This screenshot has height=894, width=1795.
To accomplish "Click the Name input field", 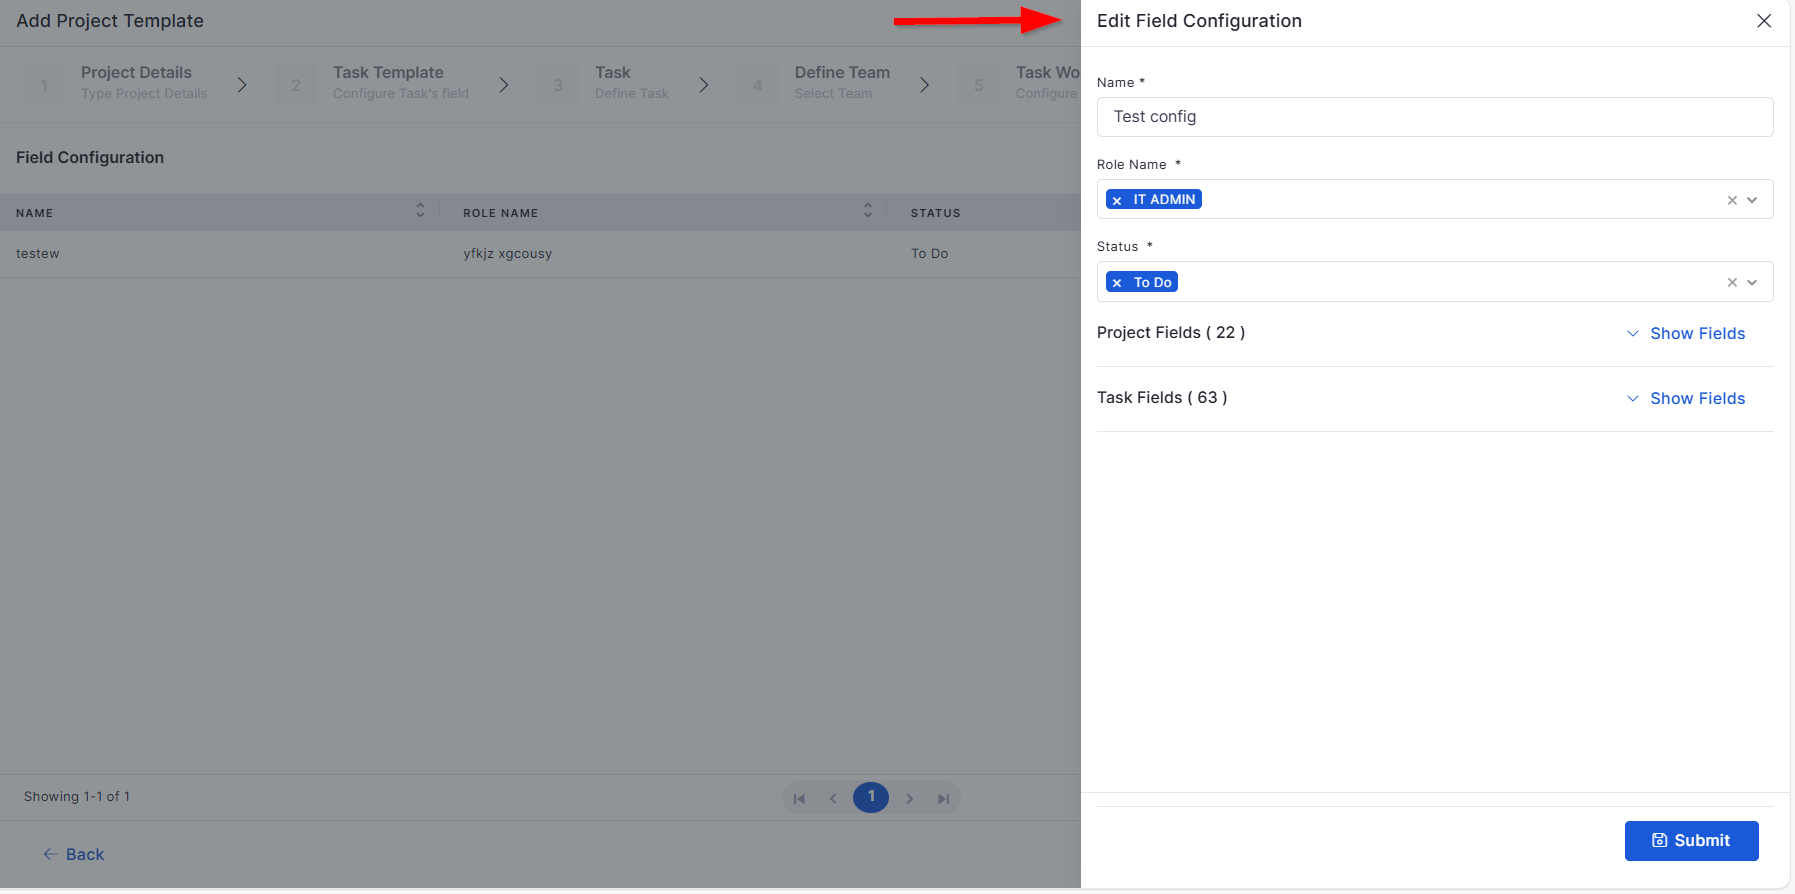I will click(x=1435, y=117).
